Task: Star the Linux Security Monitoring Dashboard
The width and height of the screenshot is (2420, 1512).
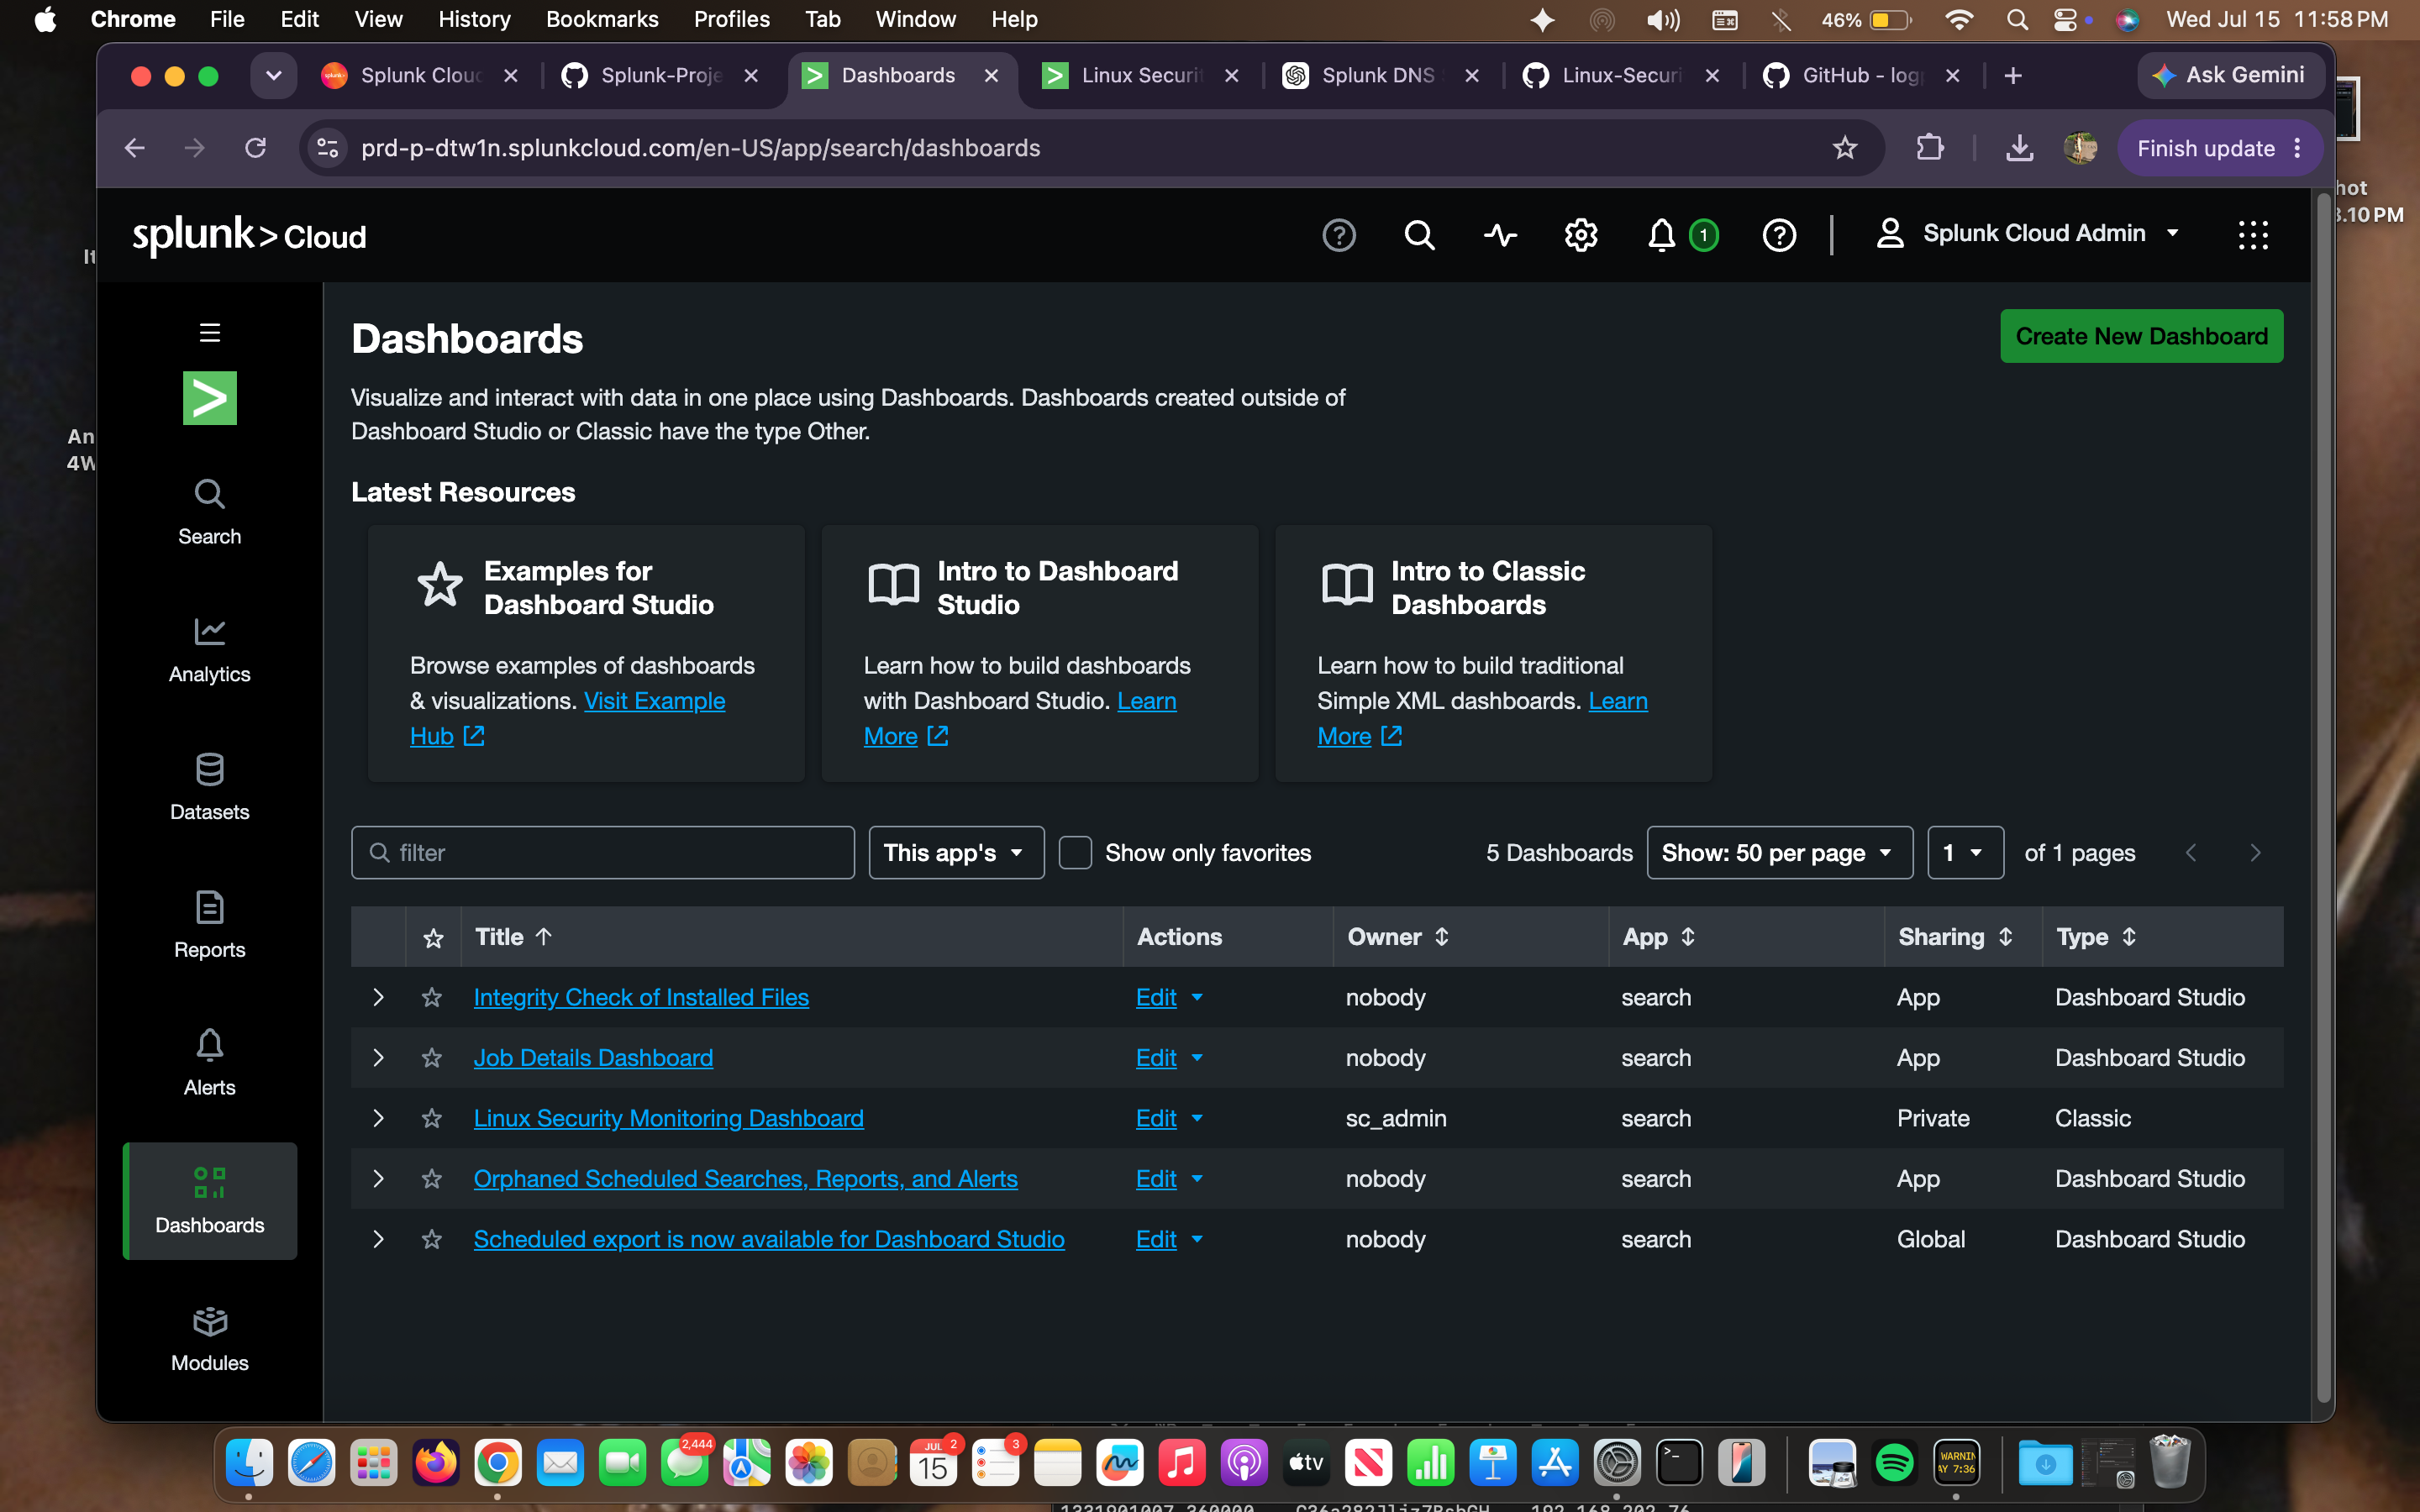Action: (x=432, y=1118)
